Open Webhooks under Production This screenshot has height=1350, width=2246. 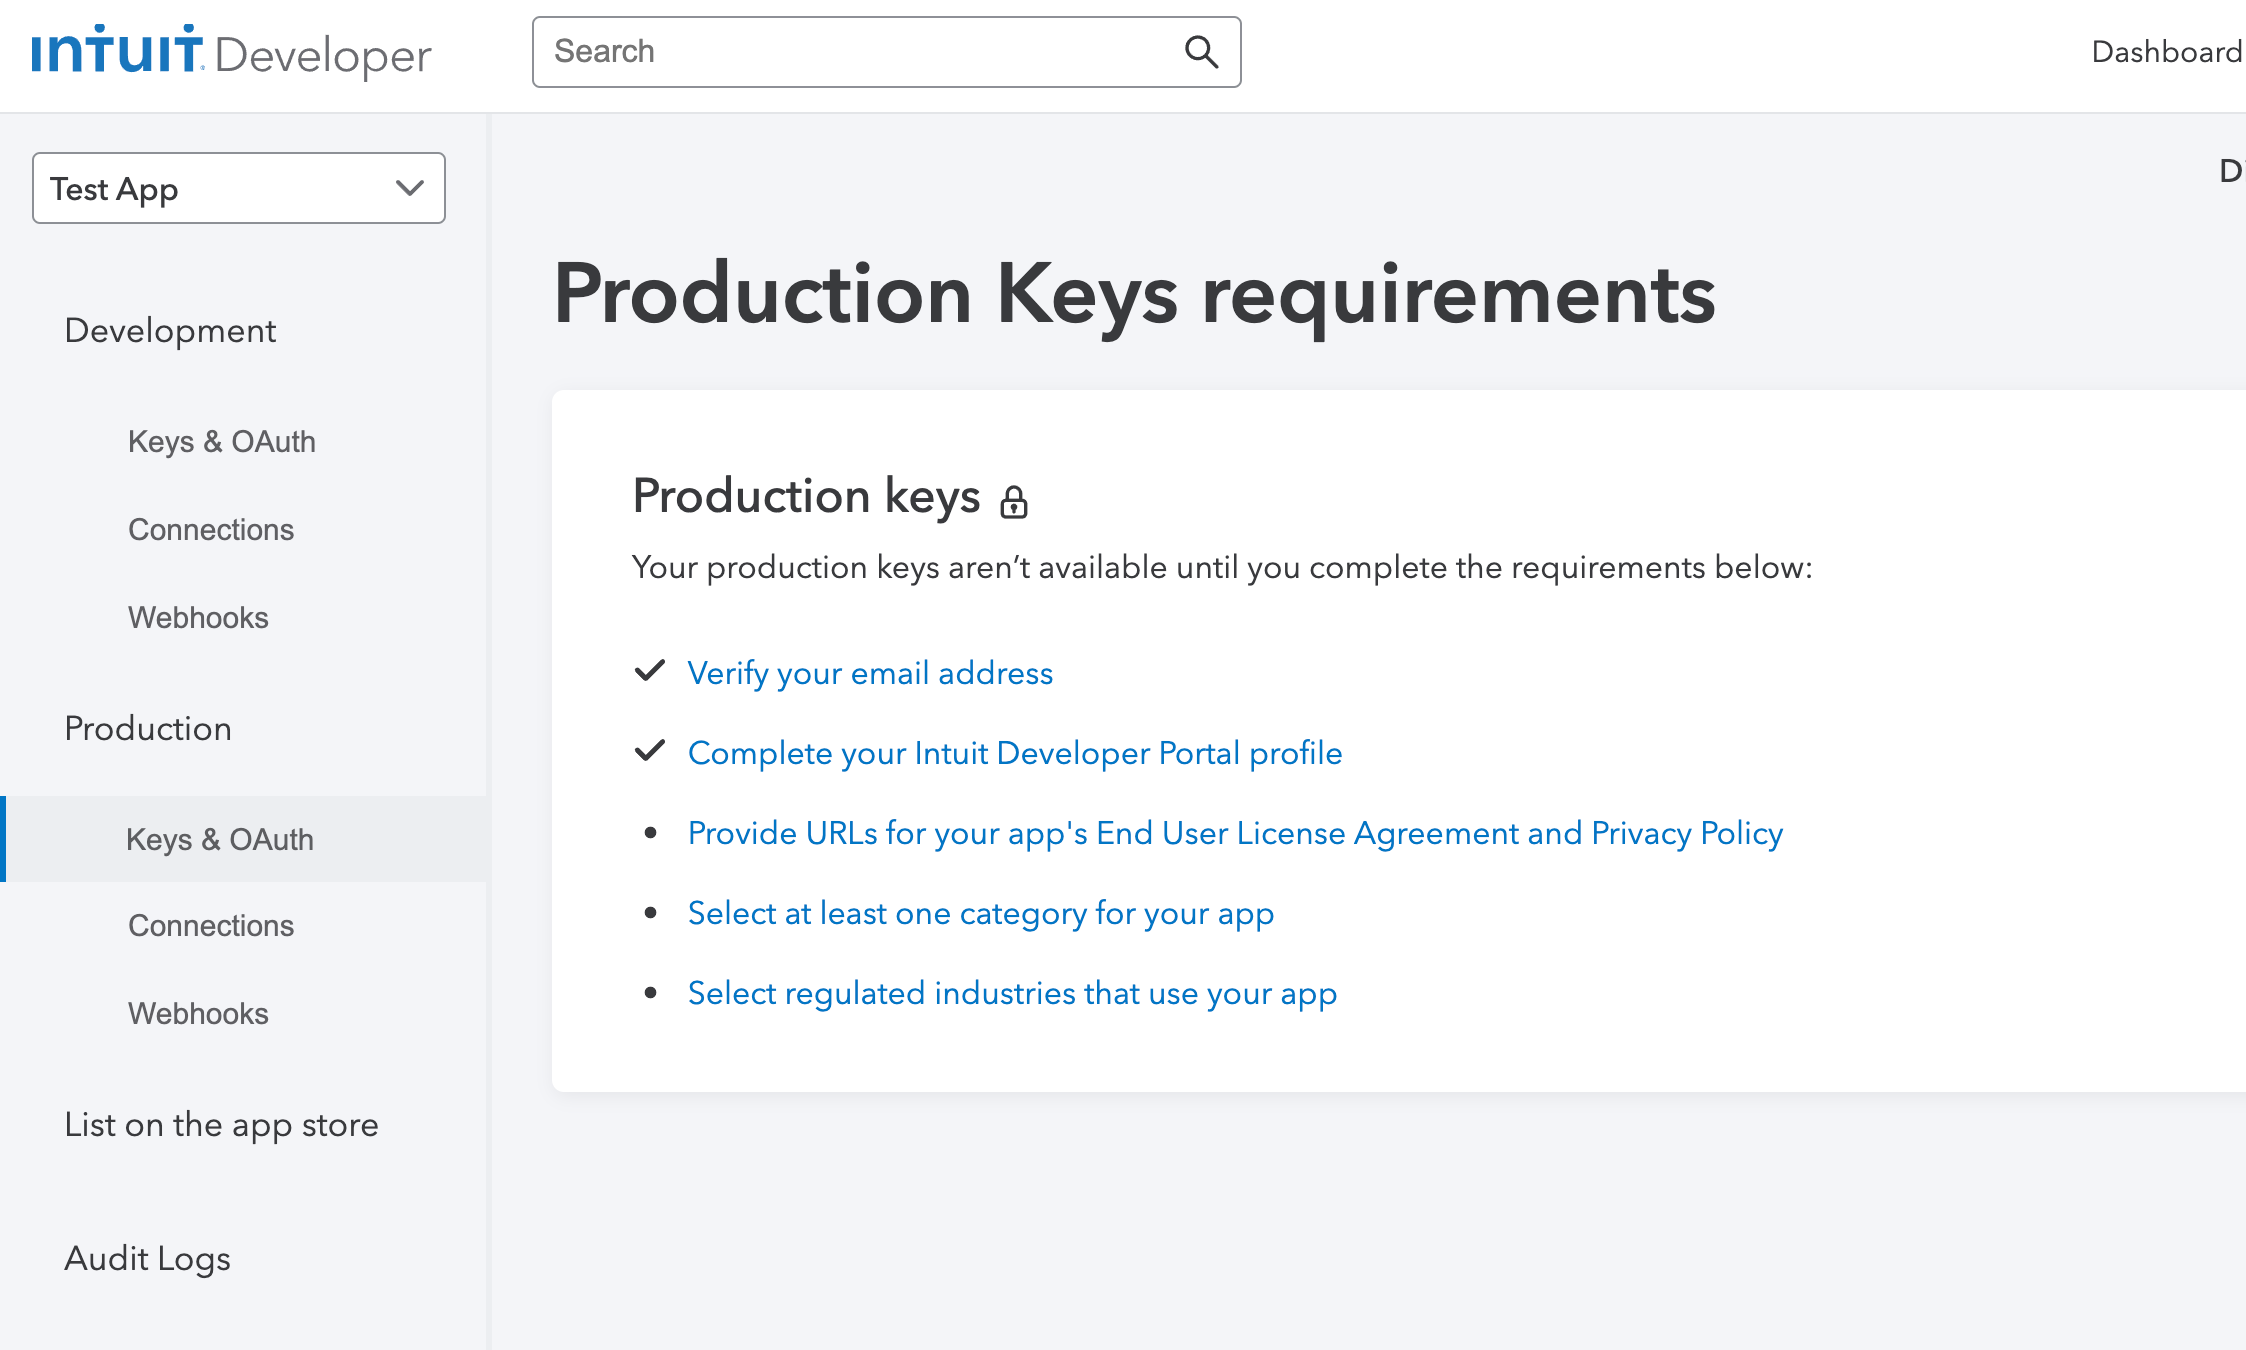pos(198,1013)
